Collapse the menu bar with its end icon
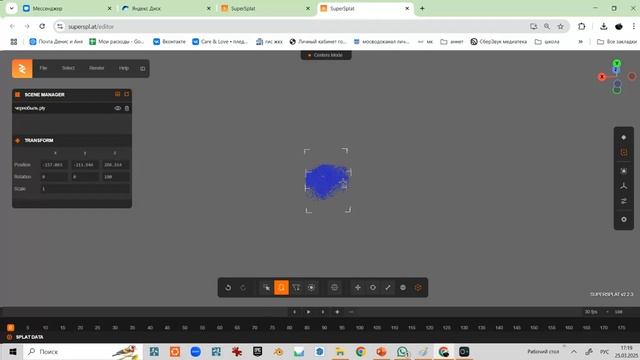The width and height of the screenshot is (640, 360). (142, 69)
